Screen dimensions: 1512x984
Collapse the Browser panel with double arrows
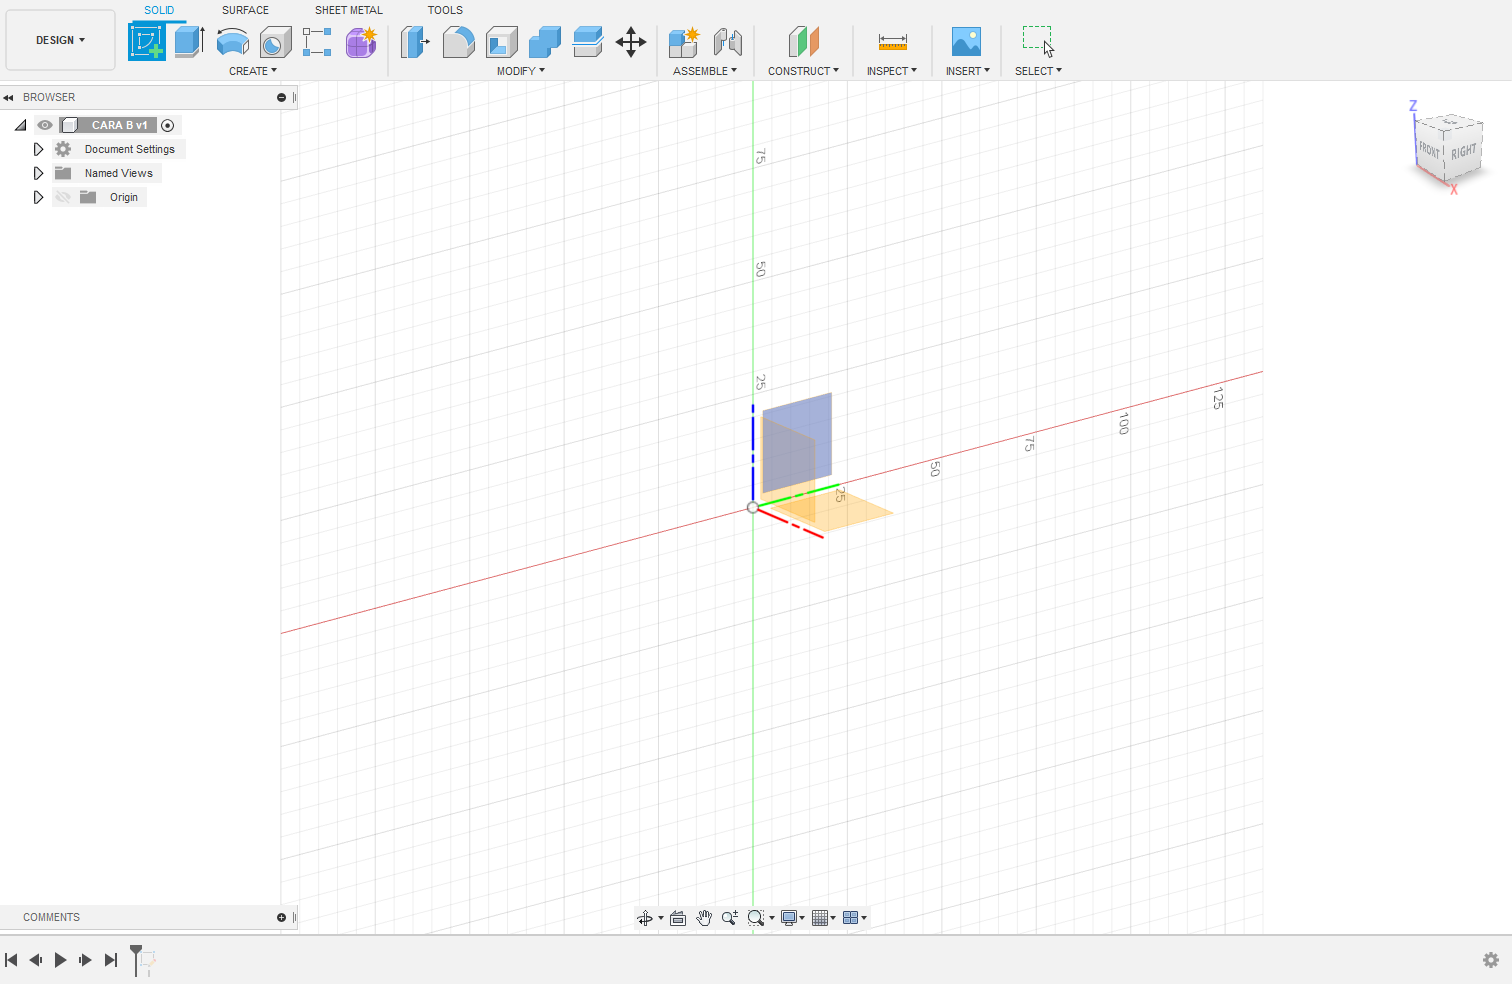point(8,97)
